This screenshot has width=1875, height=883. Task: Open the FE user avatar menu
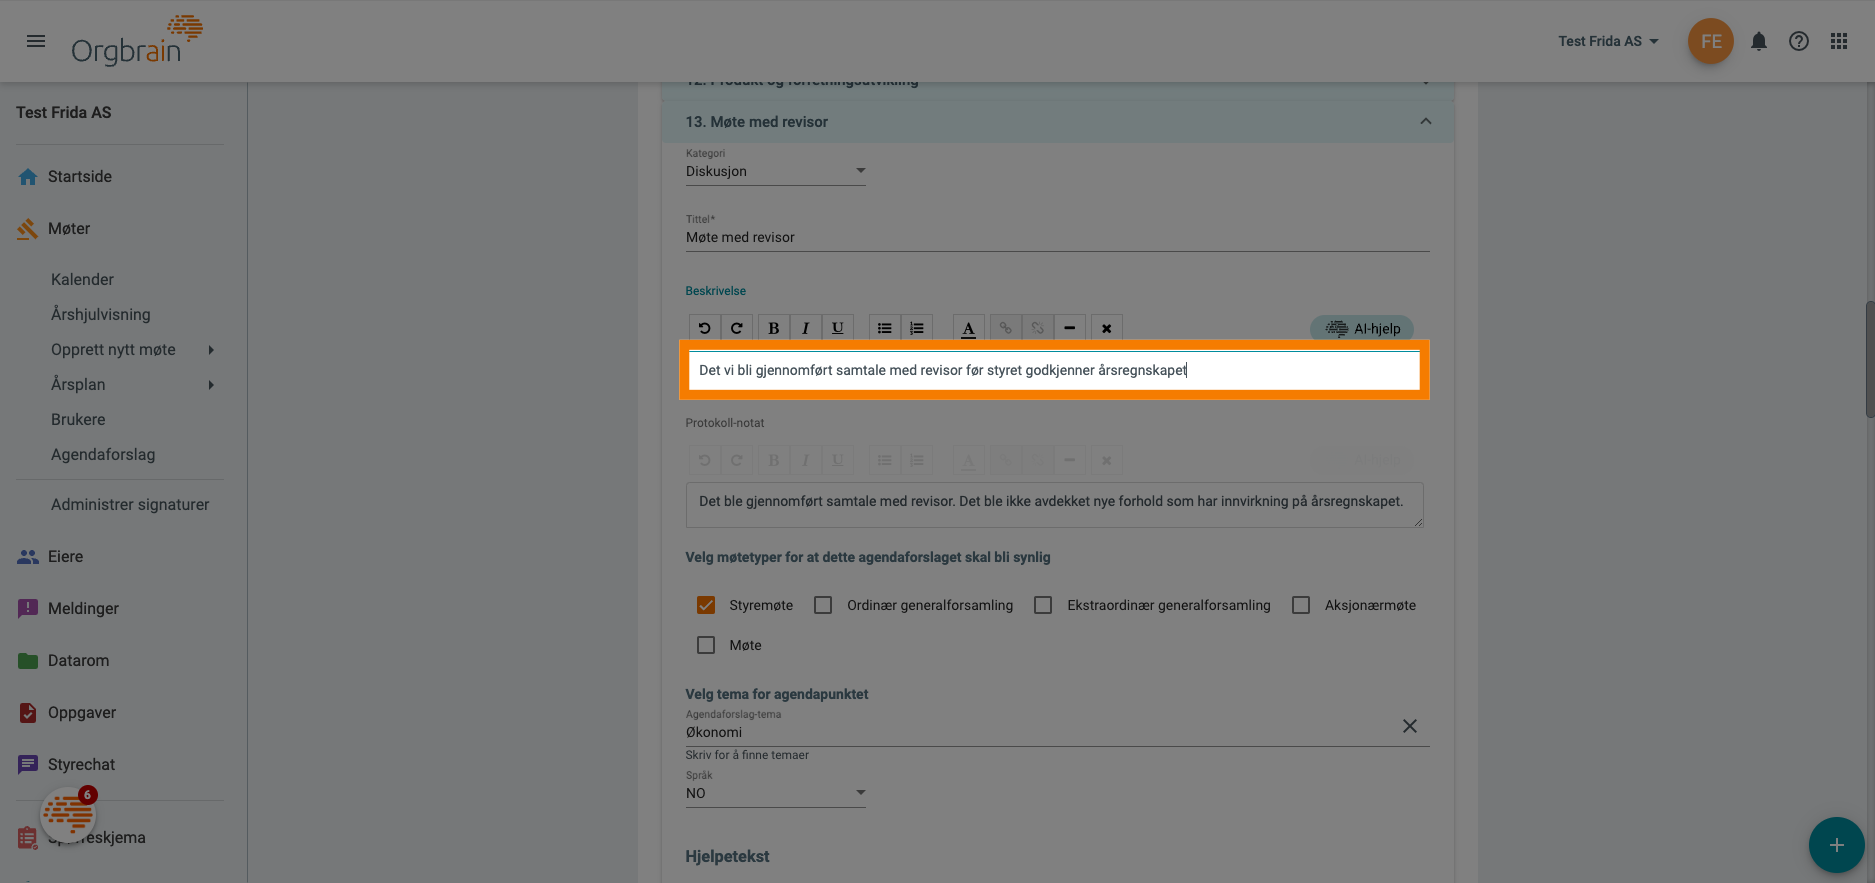1711,41
